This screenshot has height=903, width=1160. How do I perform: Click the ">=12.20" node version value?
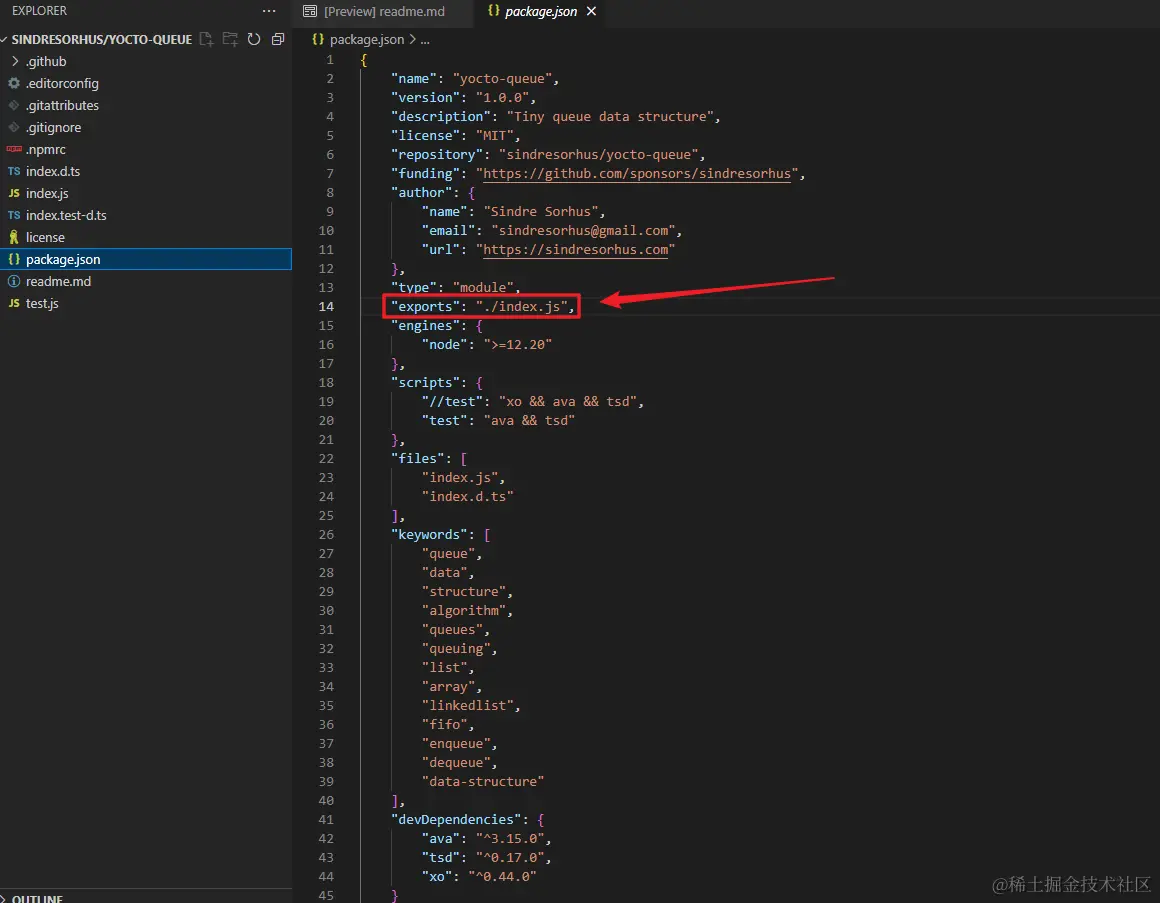[518, 345]
